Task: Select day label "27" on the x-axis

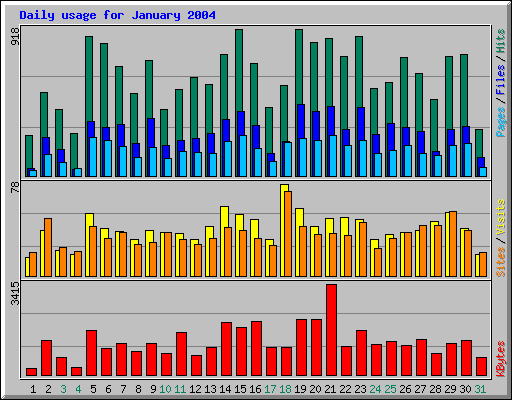Action: (x=420, y=389)
